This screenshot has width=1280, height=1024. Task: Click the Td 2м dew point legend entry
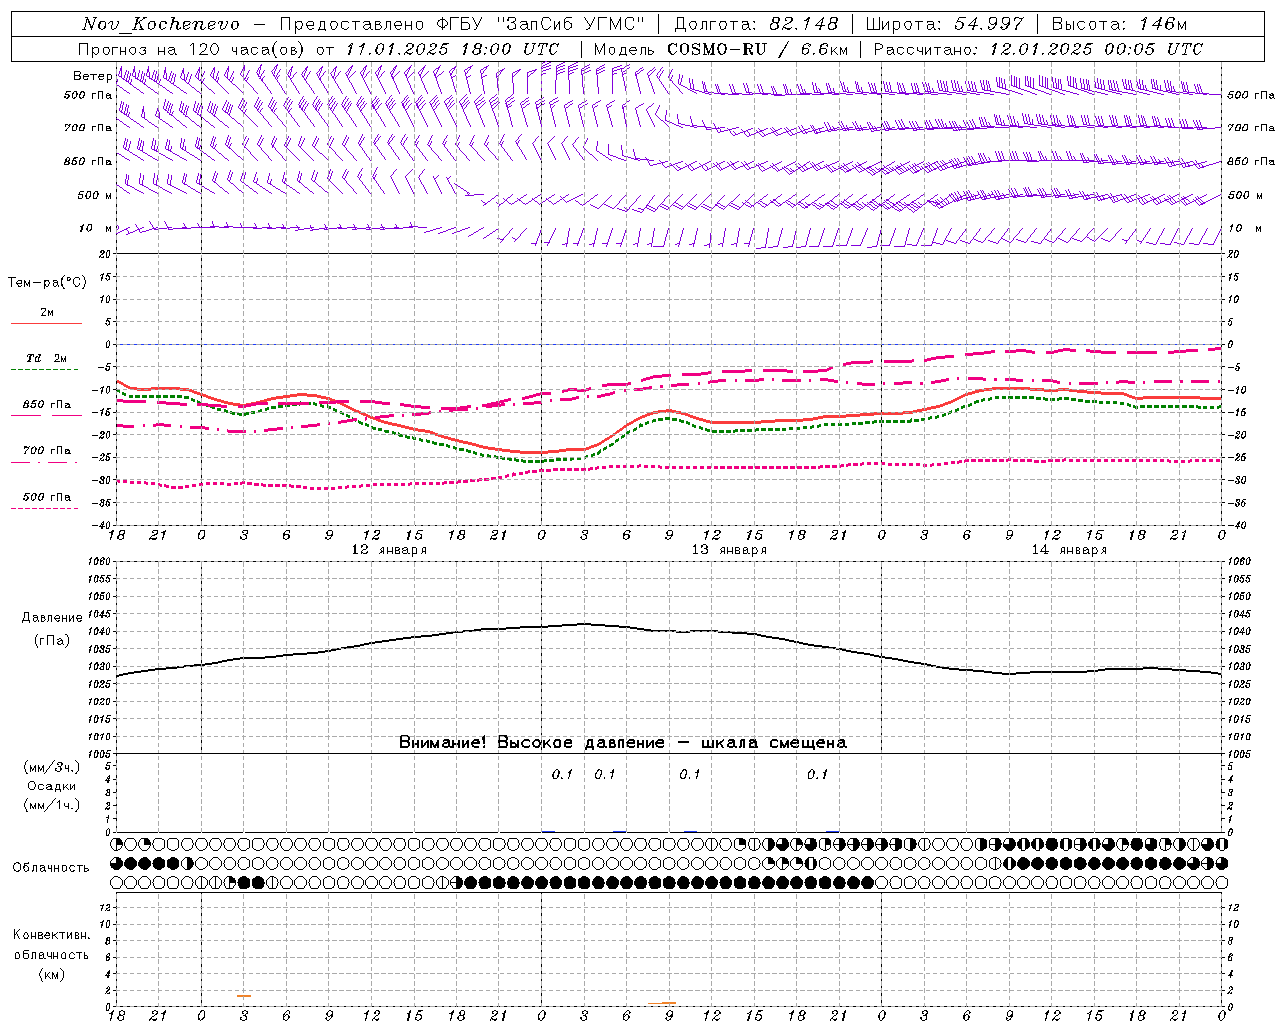pos(47,358)
